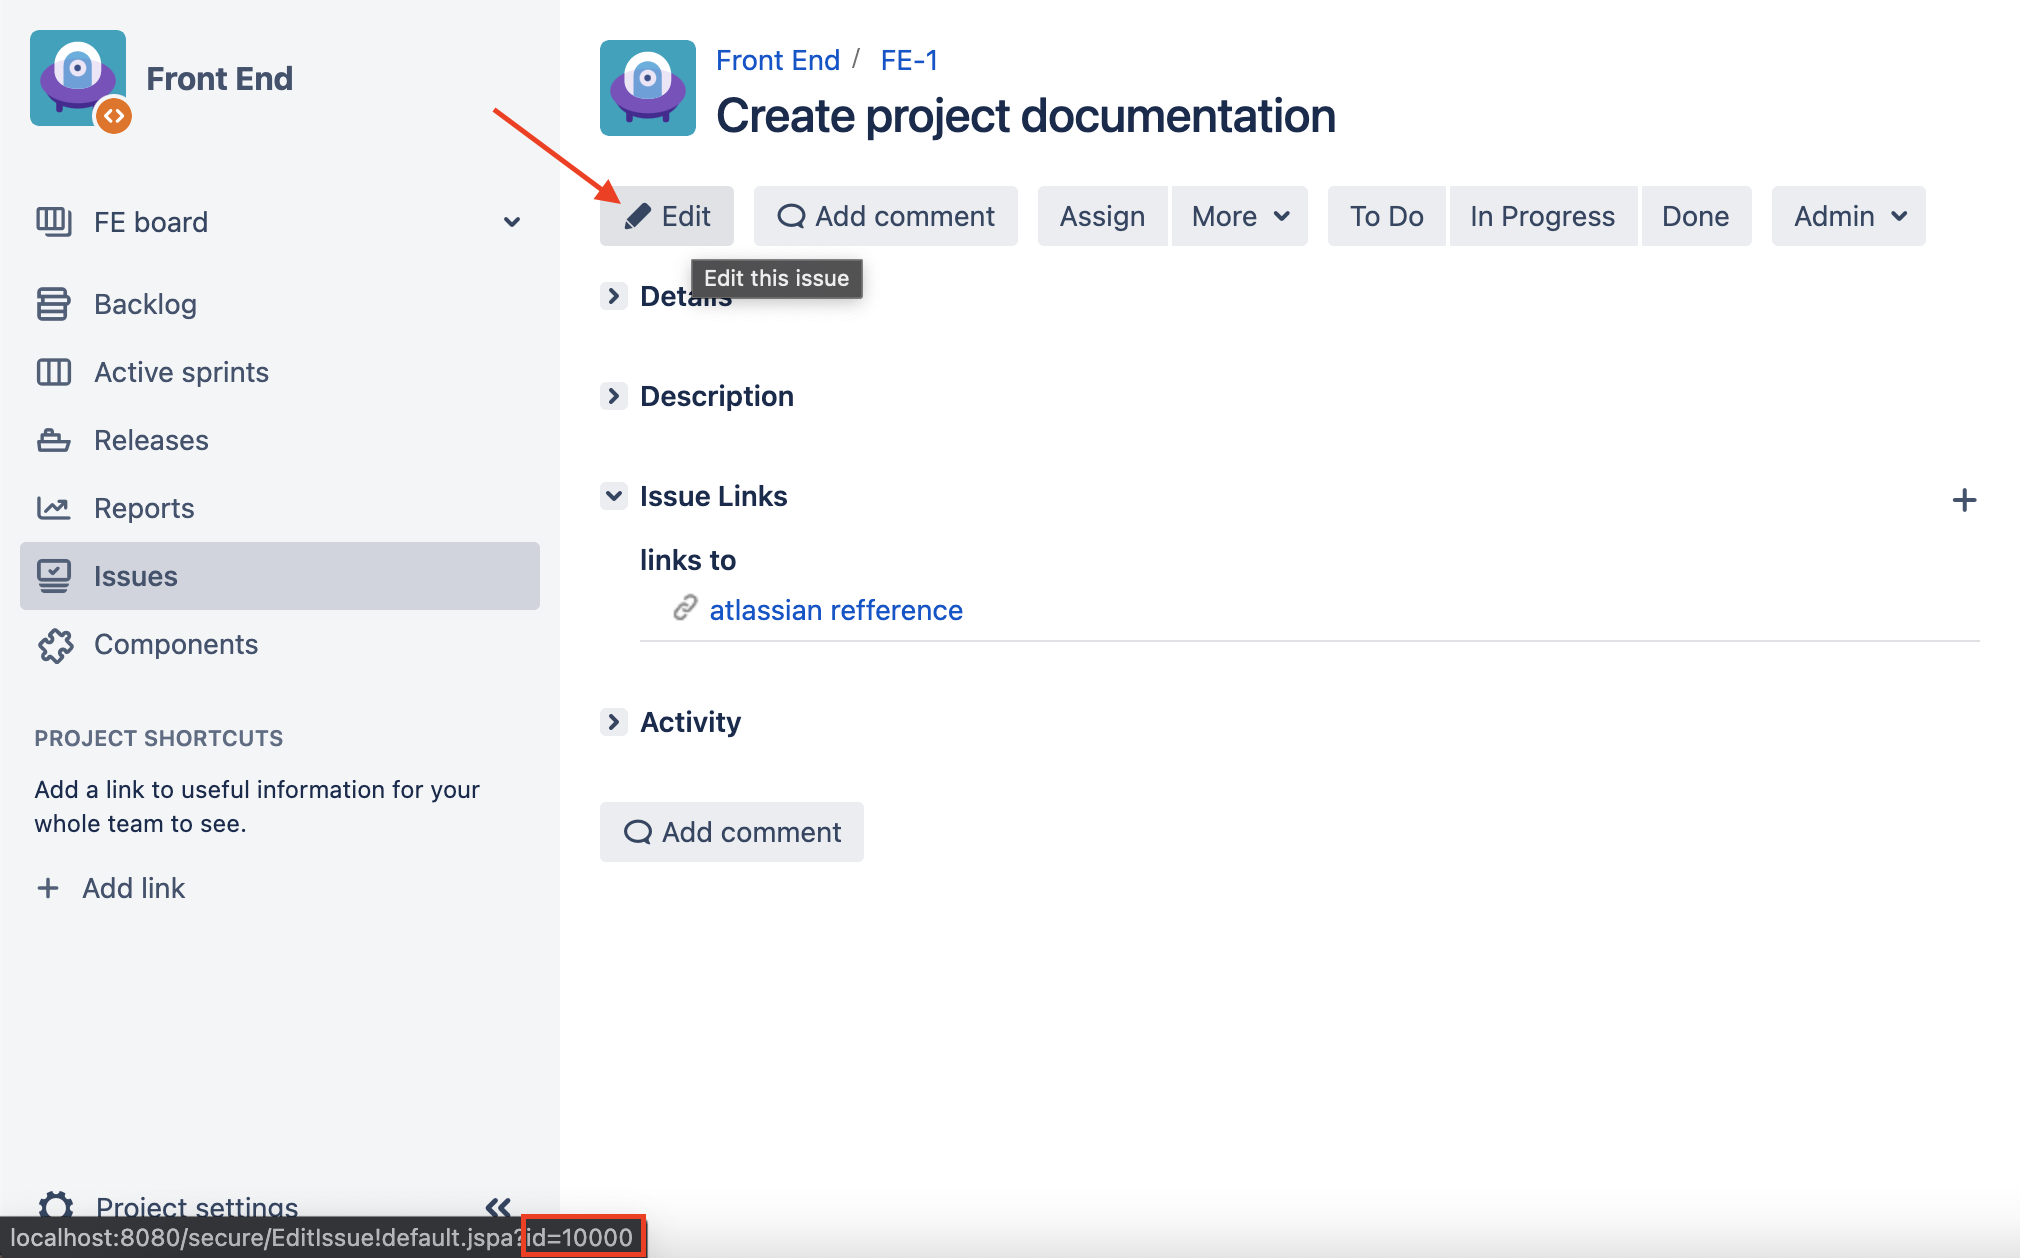Select Issues in the sidebar menu
Viewport: 2020px width, 1258px height.
(136, 576)
